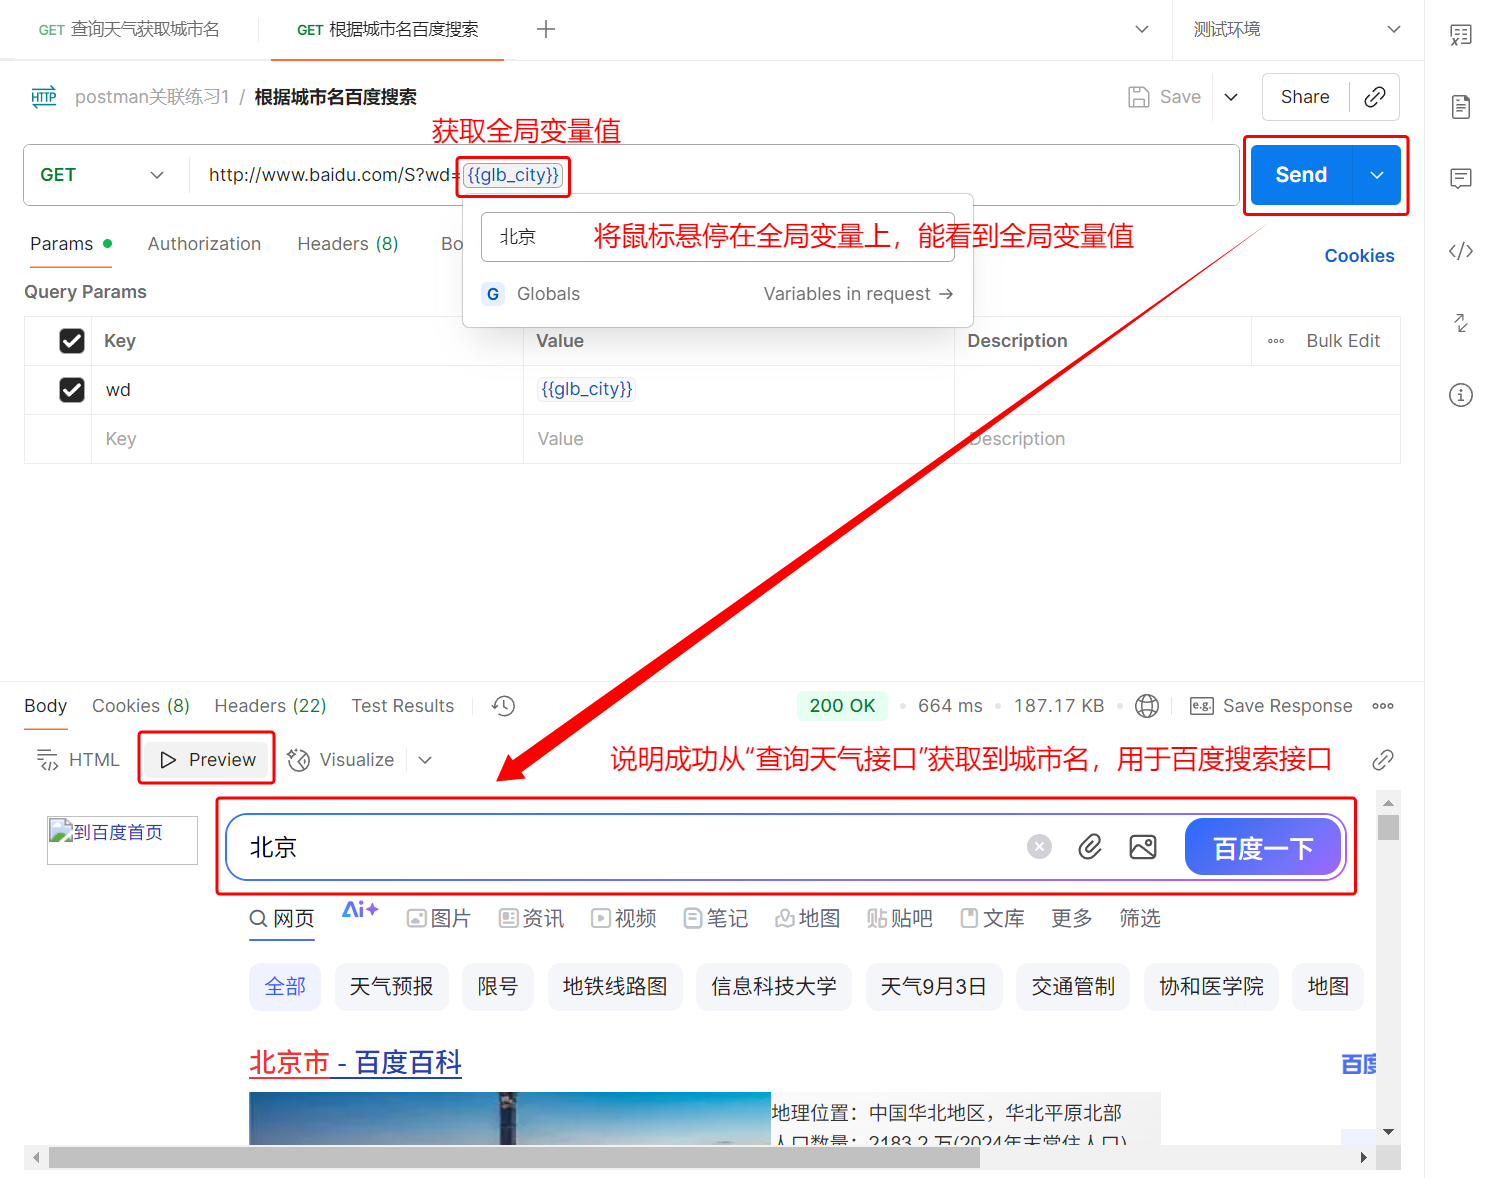Open the Related requests icon in sidebar

(1461, 323)
